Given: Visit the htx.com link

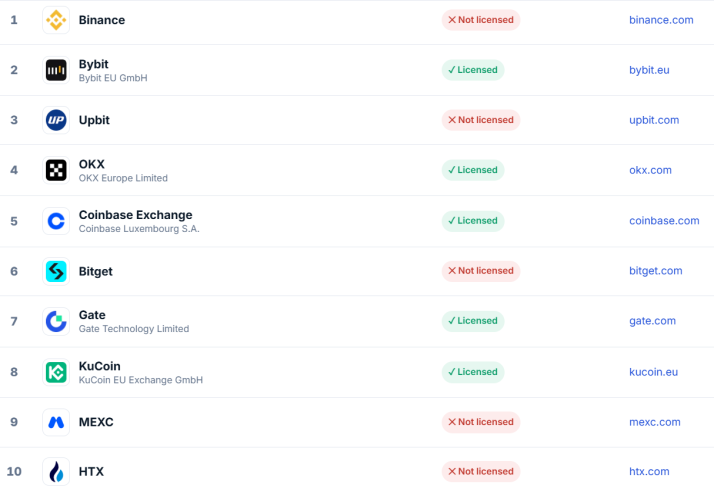Looking at the screenshot, I should point(649,471).
